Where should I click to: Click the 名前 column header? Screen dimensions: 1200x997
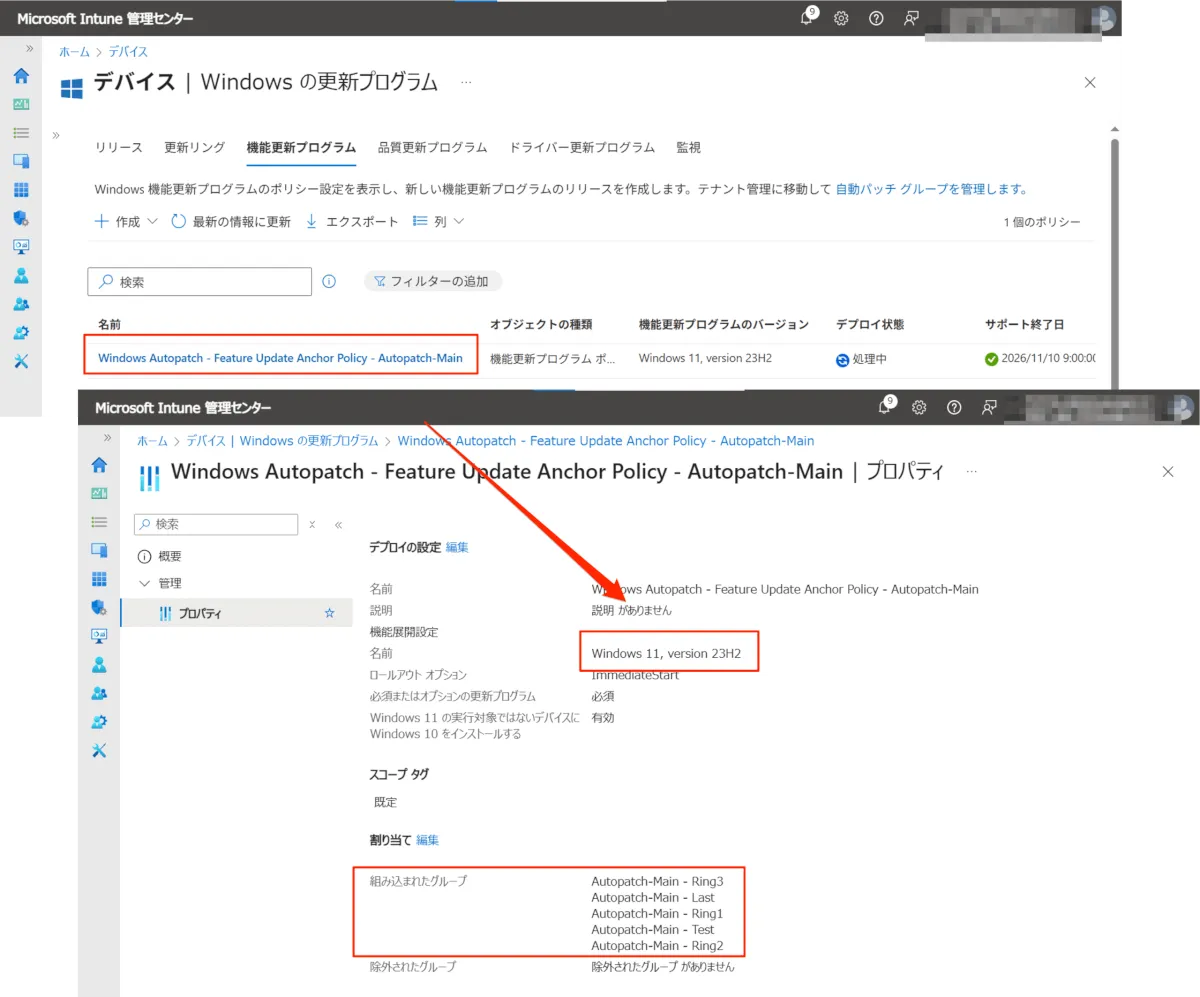pos(109,325)
